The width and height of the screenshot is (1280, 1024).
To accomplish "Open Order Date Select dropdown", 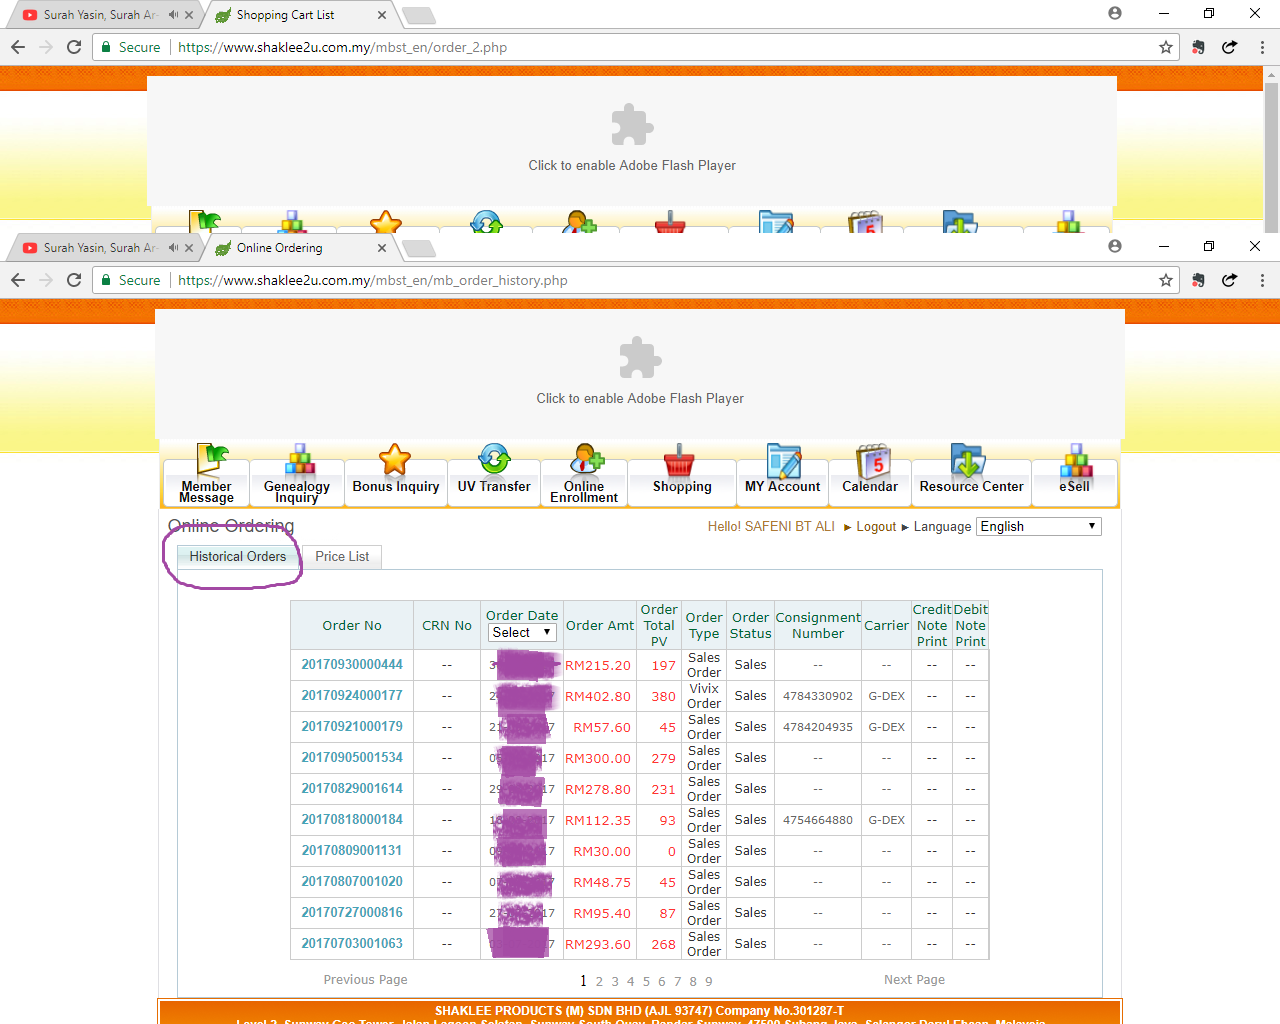I will (522, 632).
